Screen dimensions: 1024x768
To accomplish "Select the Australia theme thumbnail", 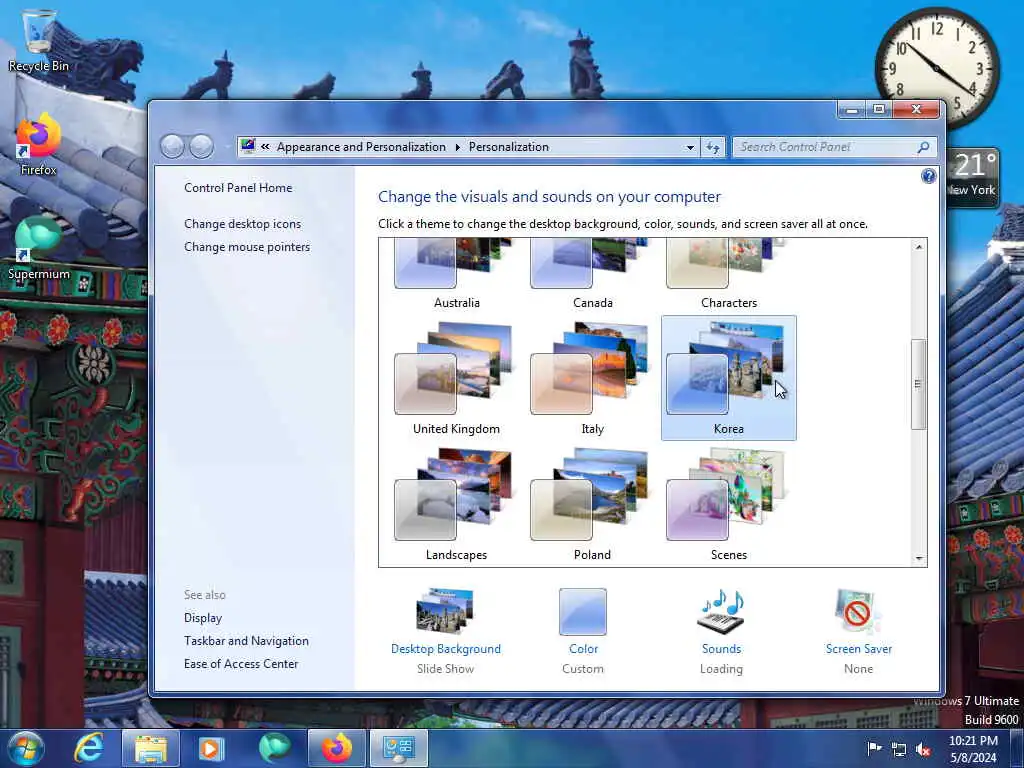I will coord(456,274).
